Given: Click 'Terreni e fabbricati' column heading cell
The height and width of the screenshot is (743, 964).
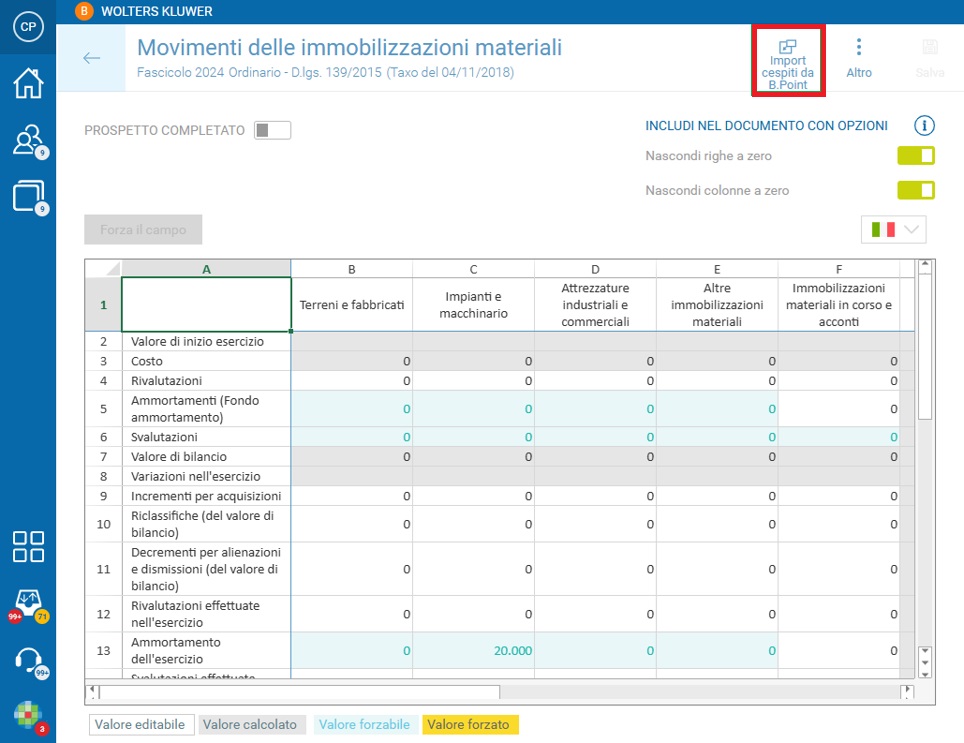Looking at the screenshot, I should [352, 305].
